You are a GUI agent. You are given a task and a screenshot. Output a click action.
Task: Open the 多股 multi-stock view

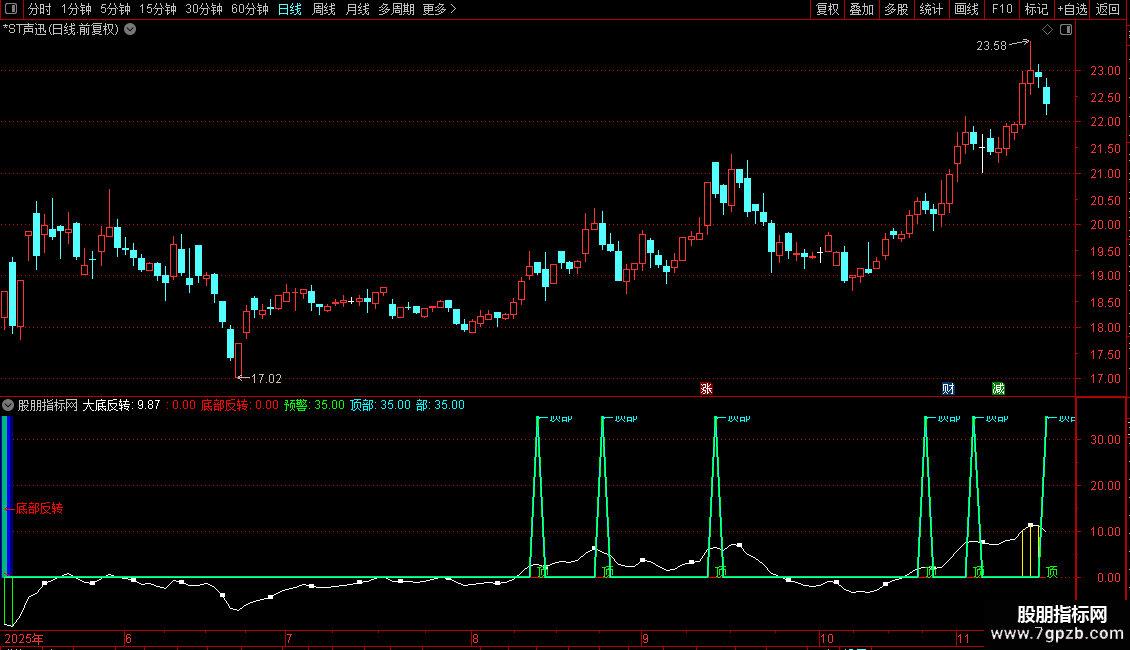pyautogui.click(x=896, y=9)
